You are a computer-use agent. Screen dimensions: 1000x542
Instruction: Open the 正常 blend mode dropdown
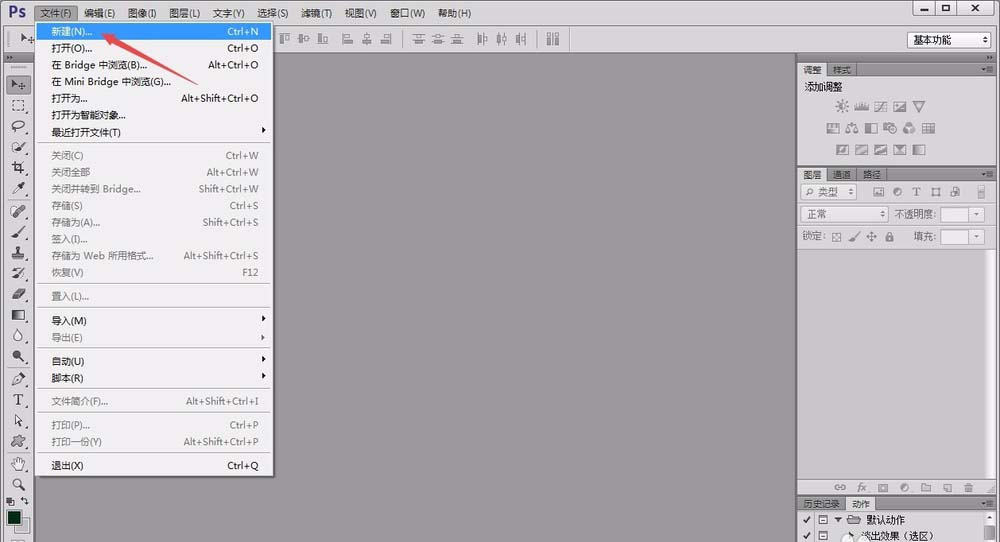click(844, 214)
